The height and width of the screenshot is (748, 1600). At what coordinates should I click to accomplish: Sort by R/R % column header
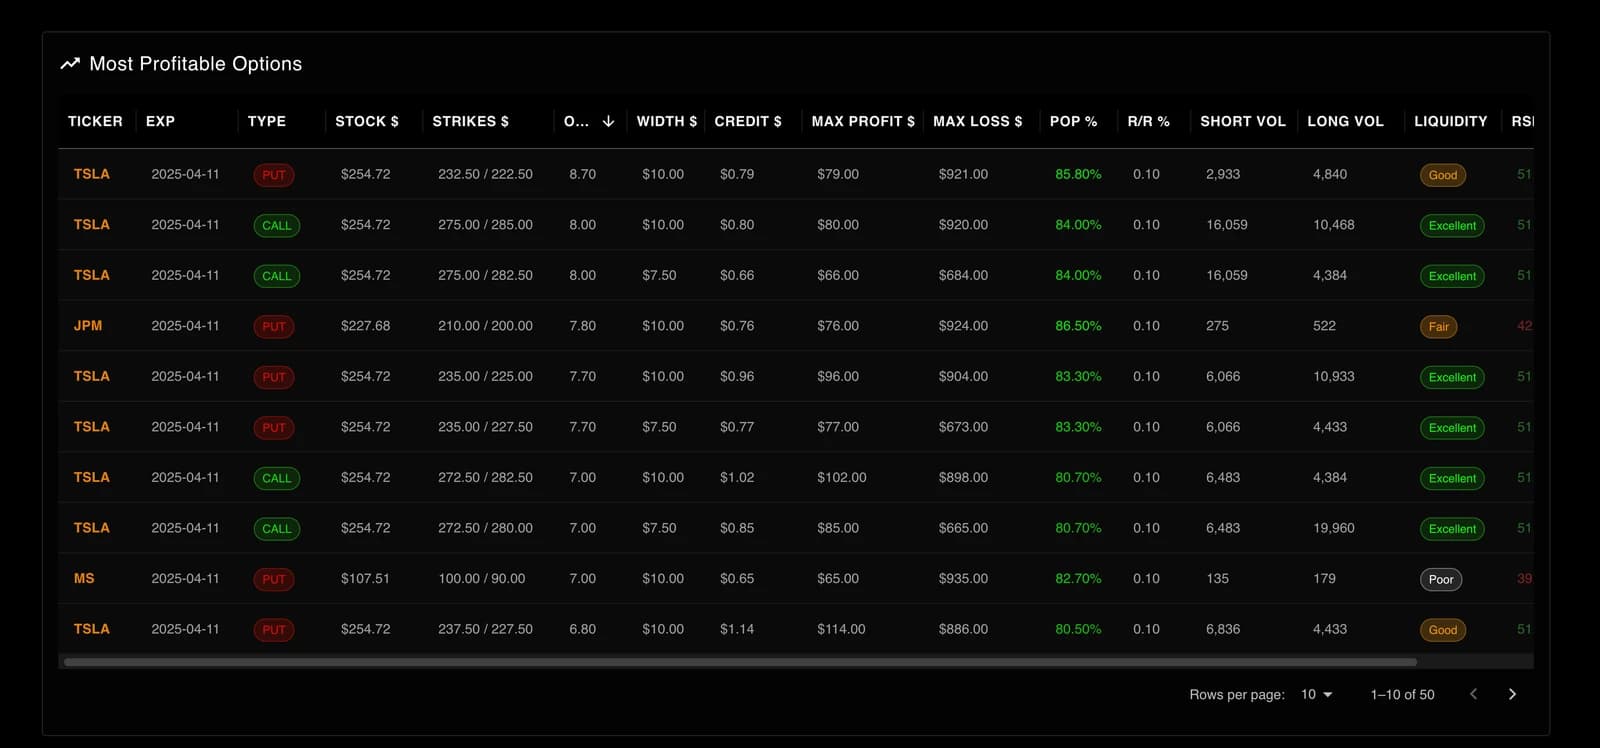tap(1148, 121)
